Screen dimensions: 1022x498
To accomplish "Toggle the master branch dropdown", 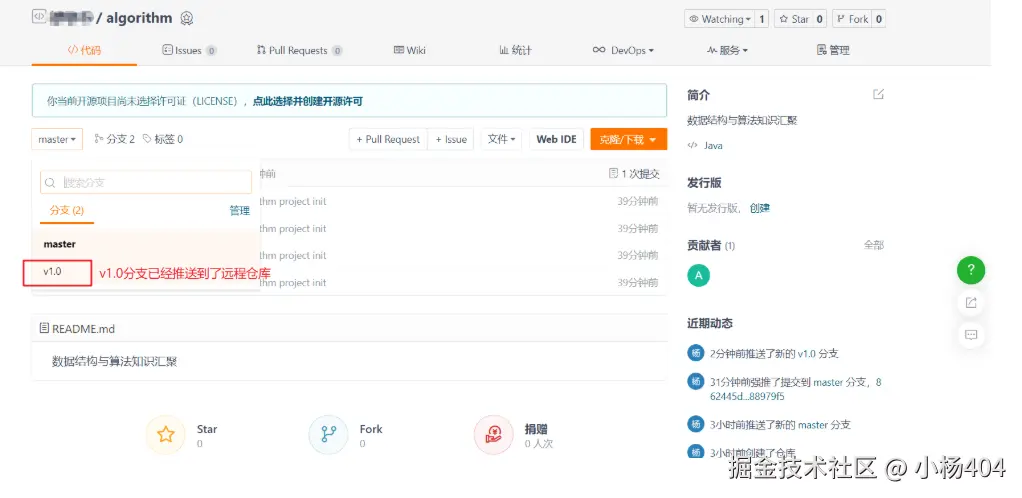I will pos(57,139).
